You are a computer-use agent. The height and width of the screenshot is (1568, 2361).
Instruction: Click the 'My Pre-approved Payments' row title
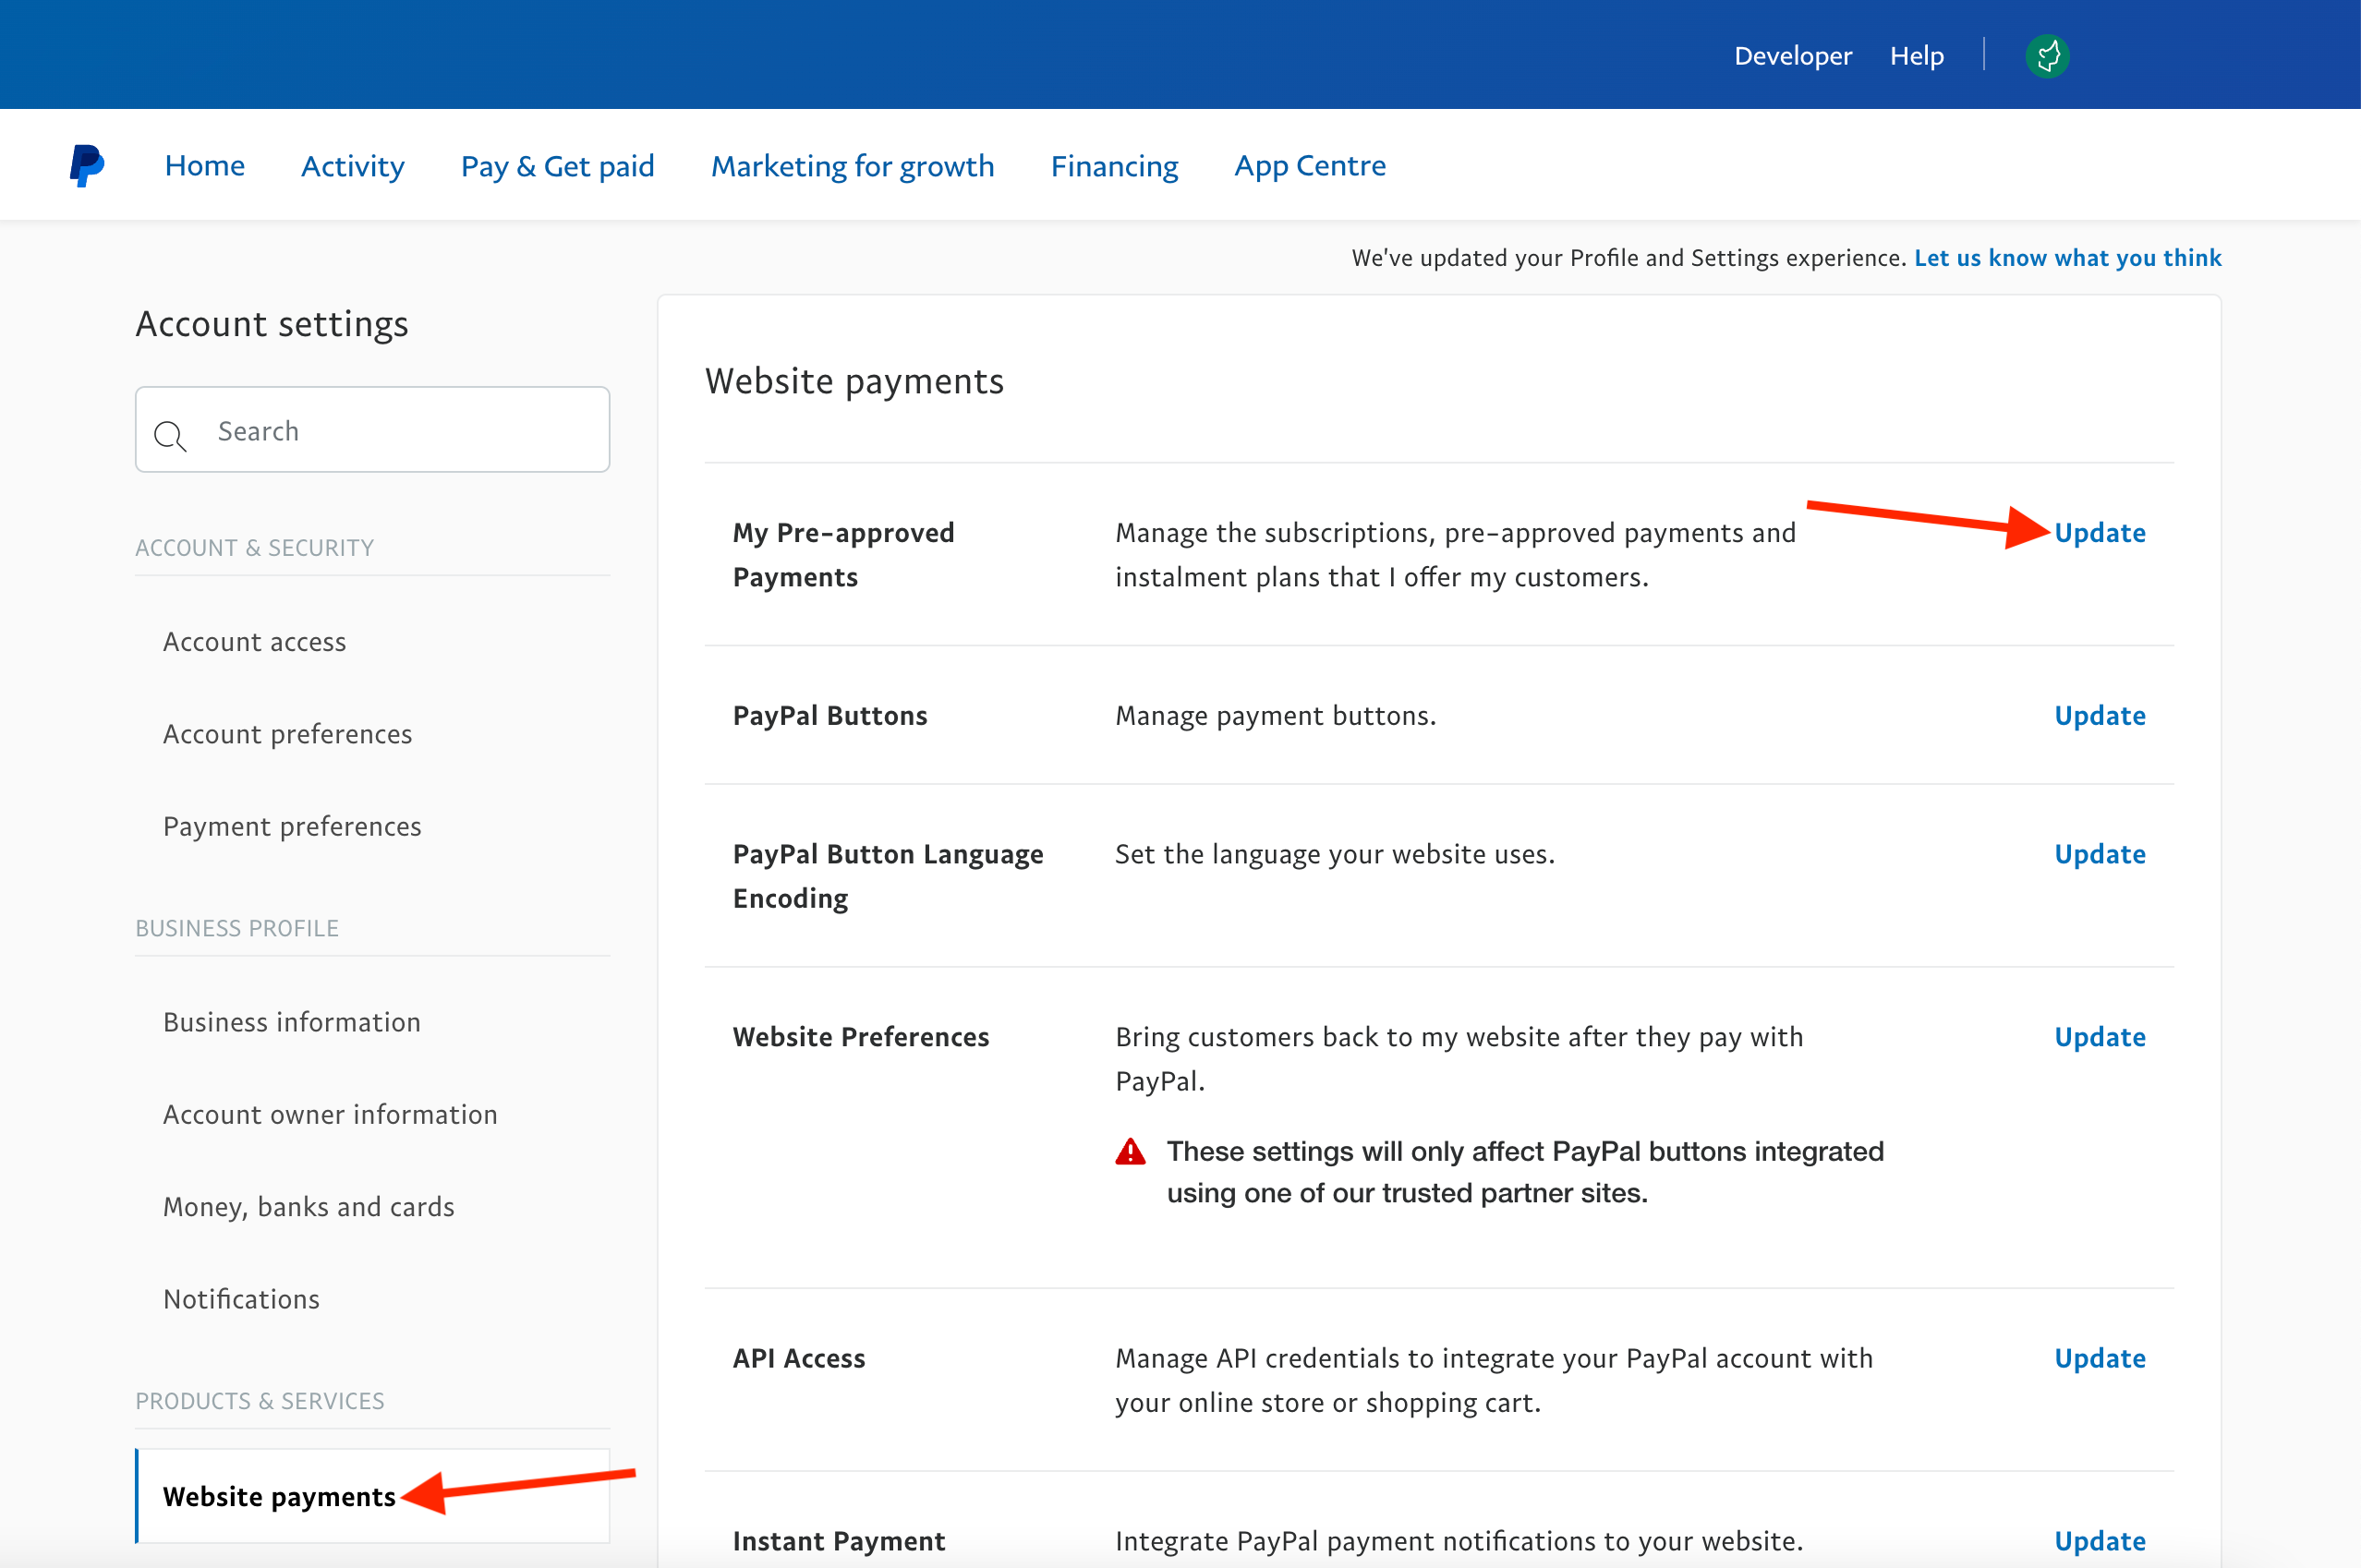844,555
